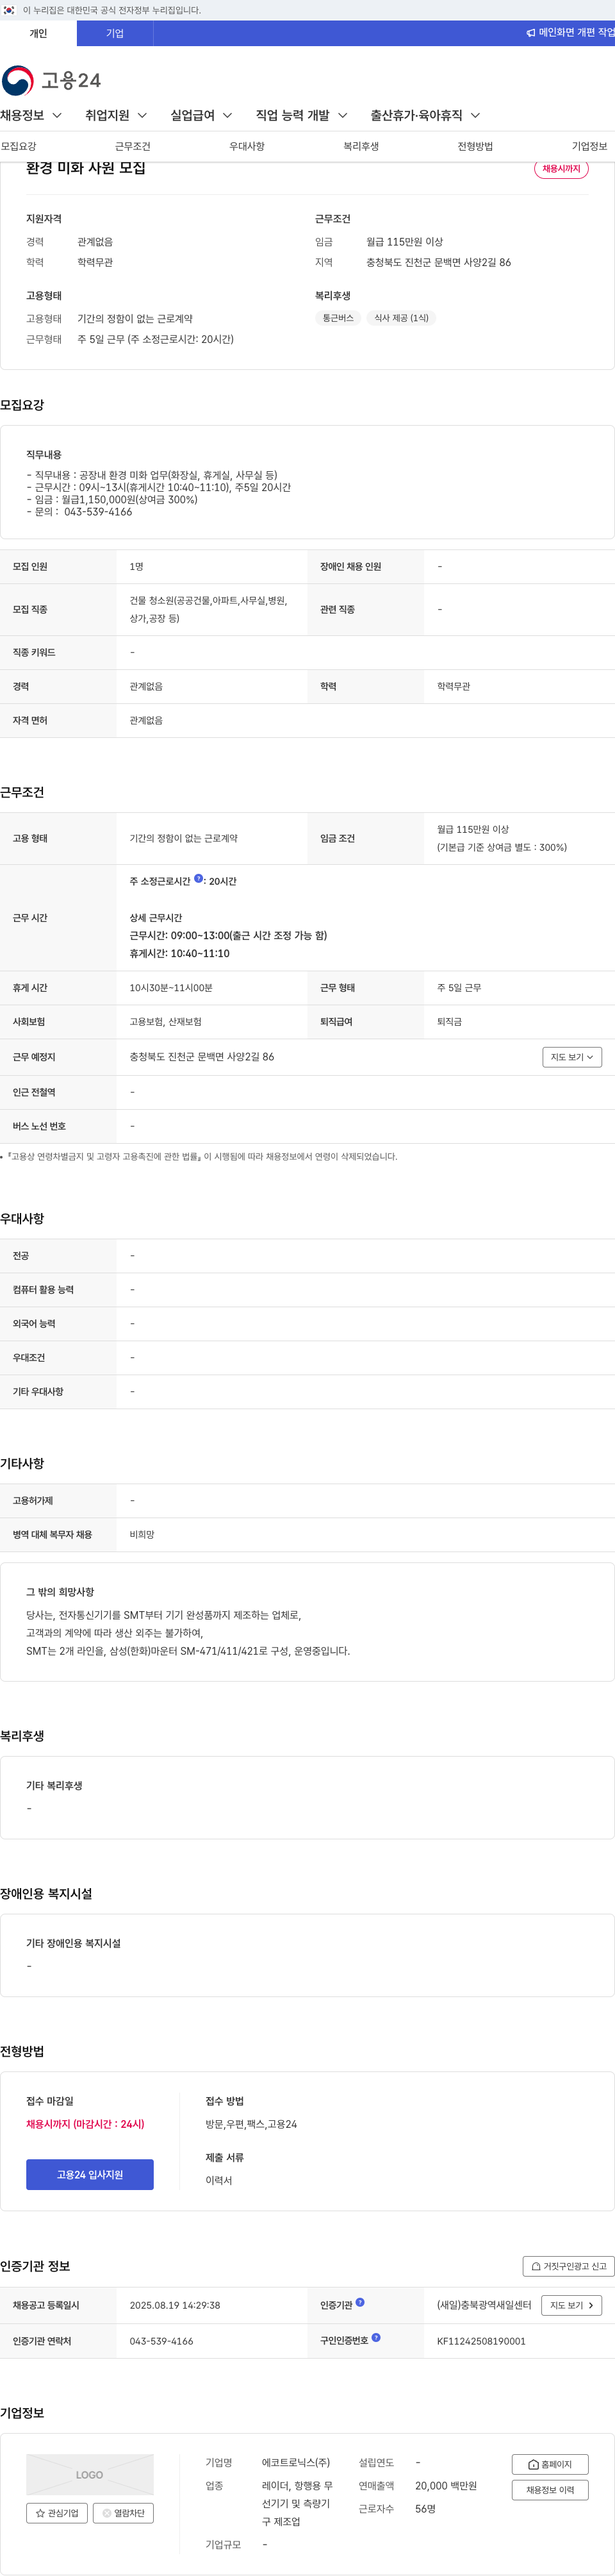Click the help icon beside 구인인증번호
The height and width of the screenshot is (2576, 615).
(376, 2338)
